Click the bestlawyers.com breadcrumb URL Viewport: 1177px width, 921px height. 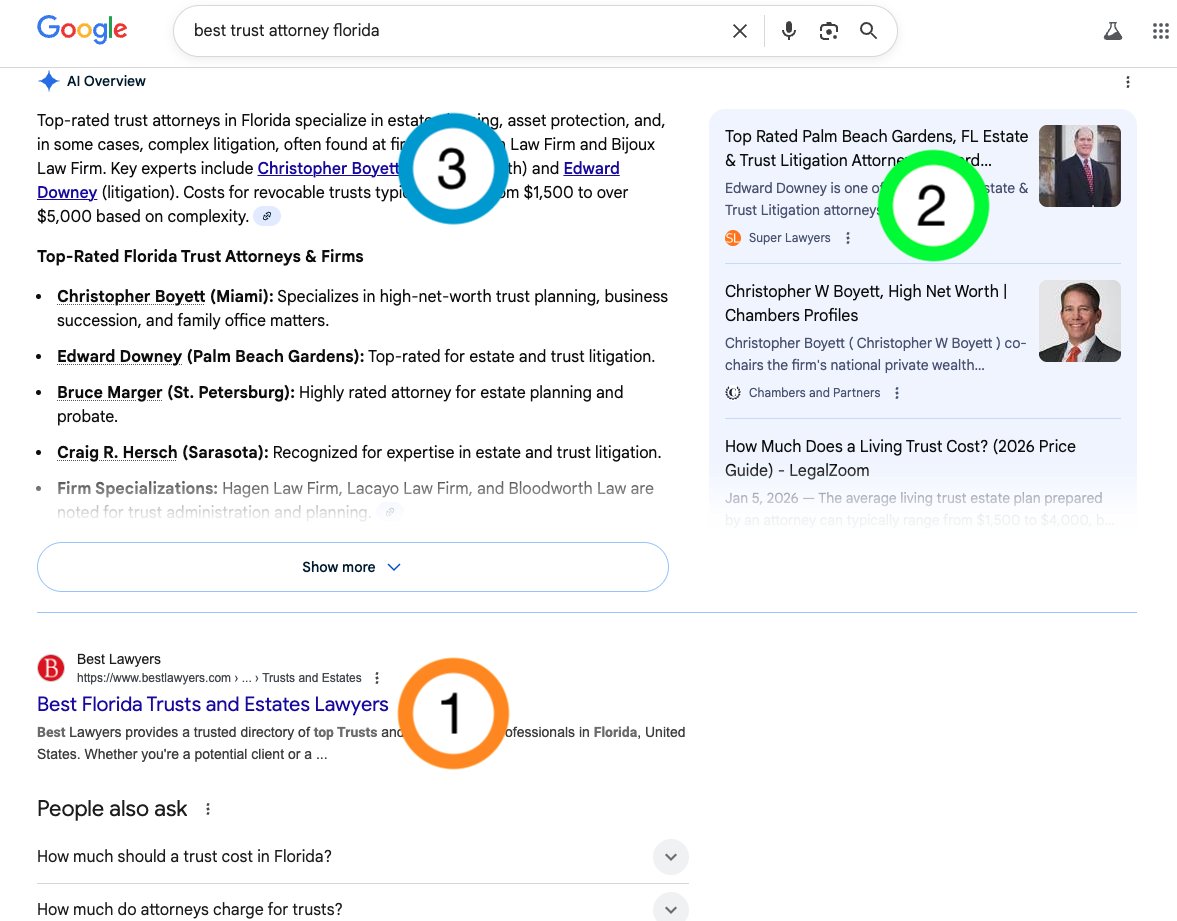[x=218, y=678]
